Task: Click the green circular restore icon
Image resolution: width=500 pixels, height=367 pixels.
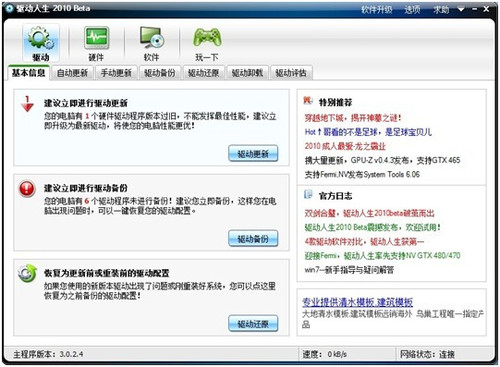Action: [27, 273]
